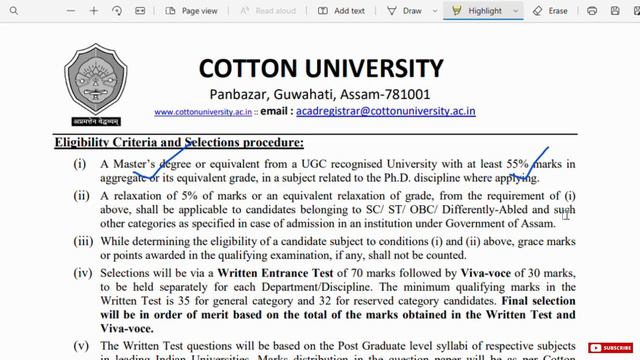This screenshot has width=640, height=360.
Task: Click the save icon
Action: 615,11
